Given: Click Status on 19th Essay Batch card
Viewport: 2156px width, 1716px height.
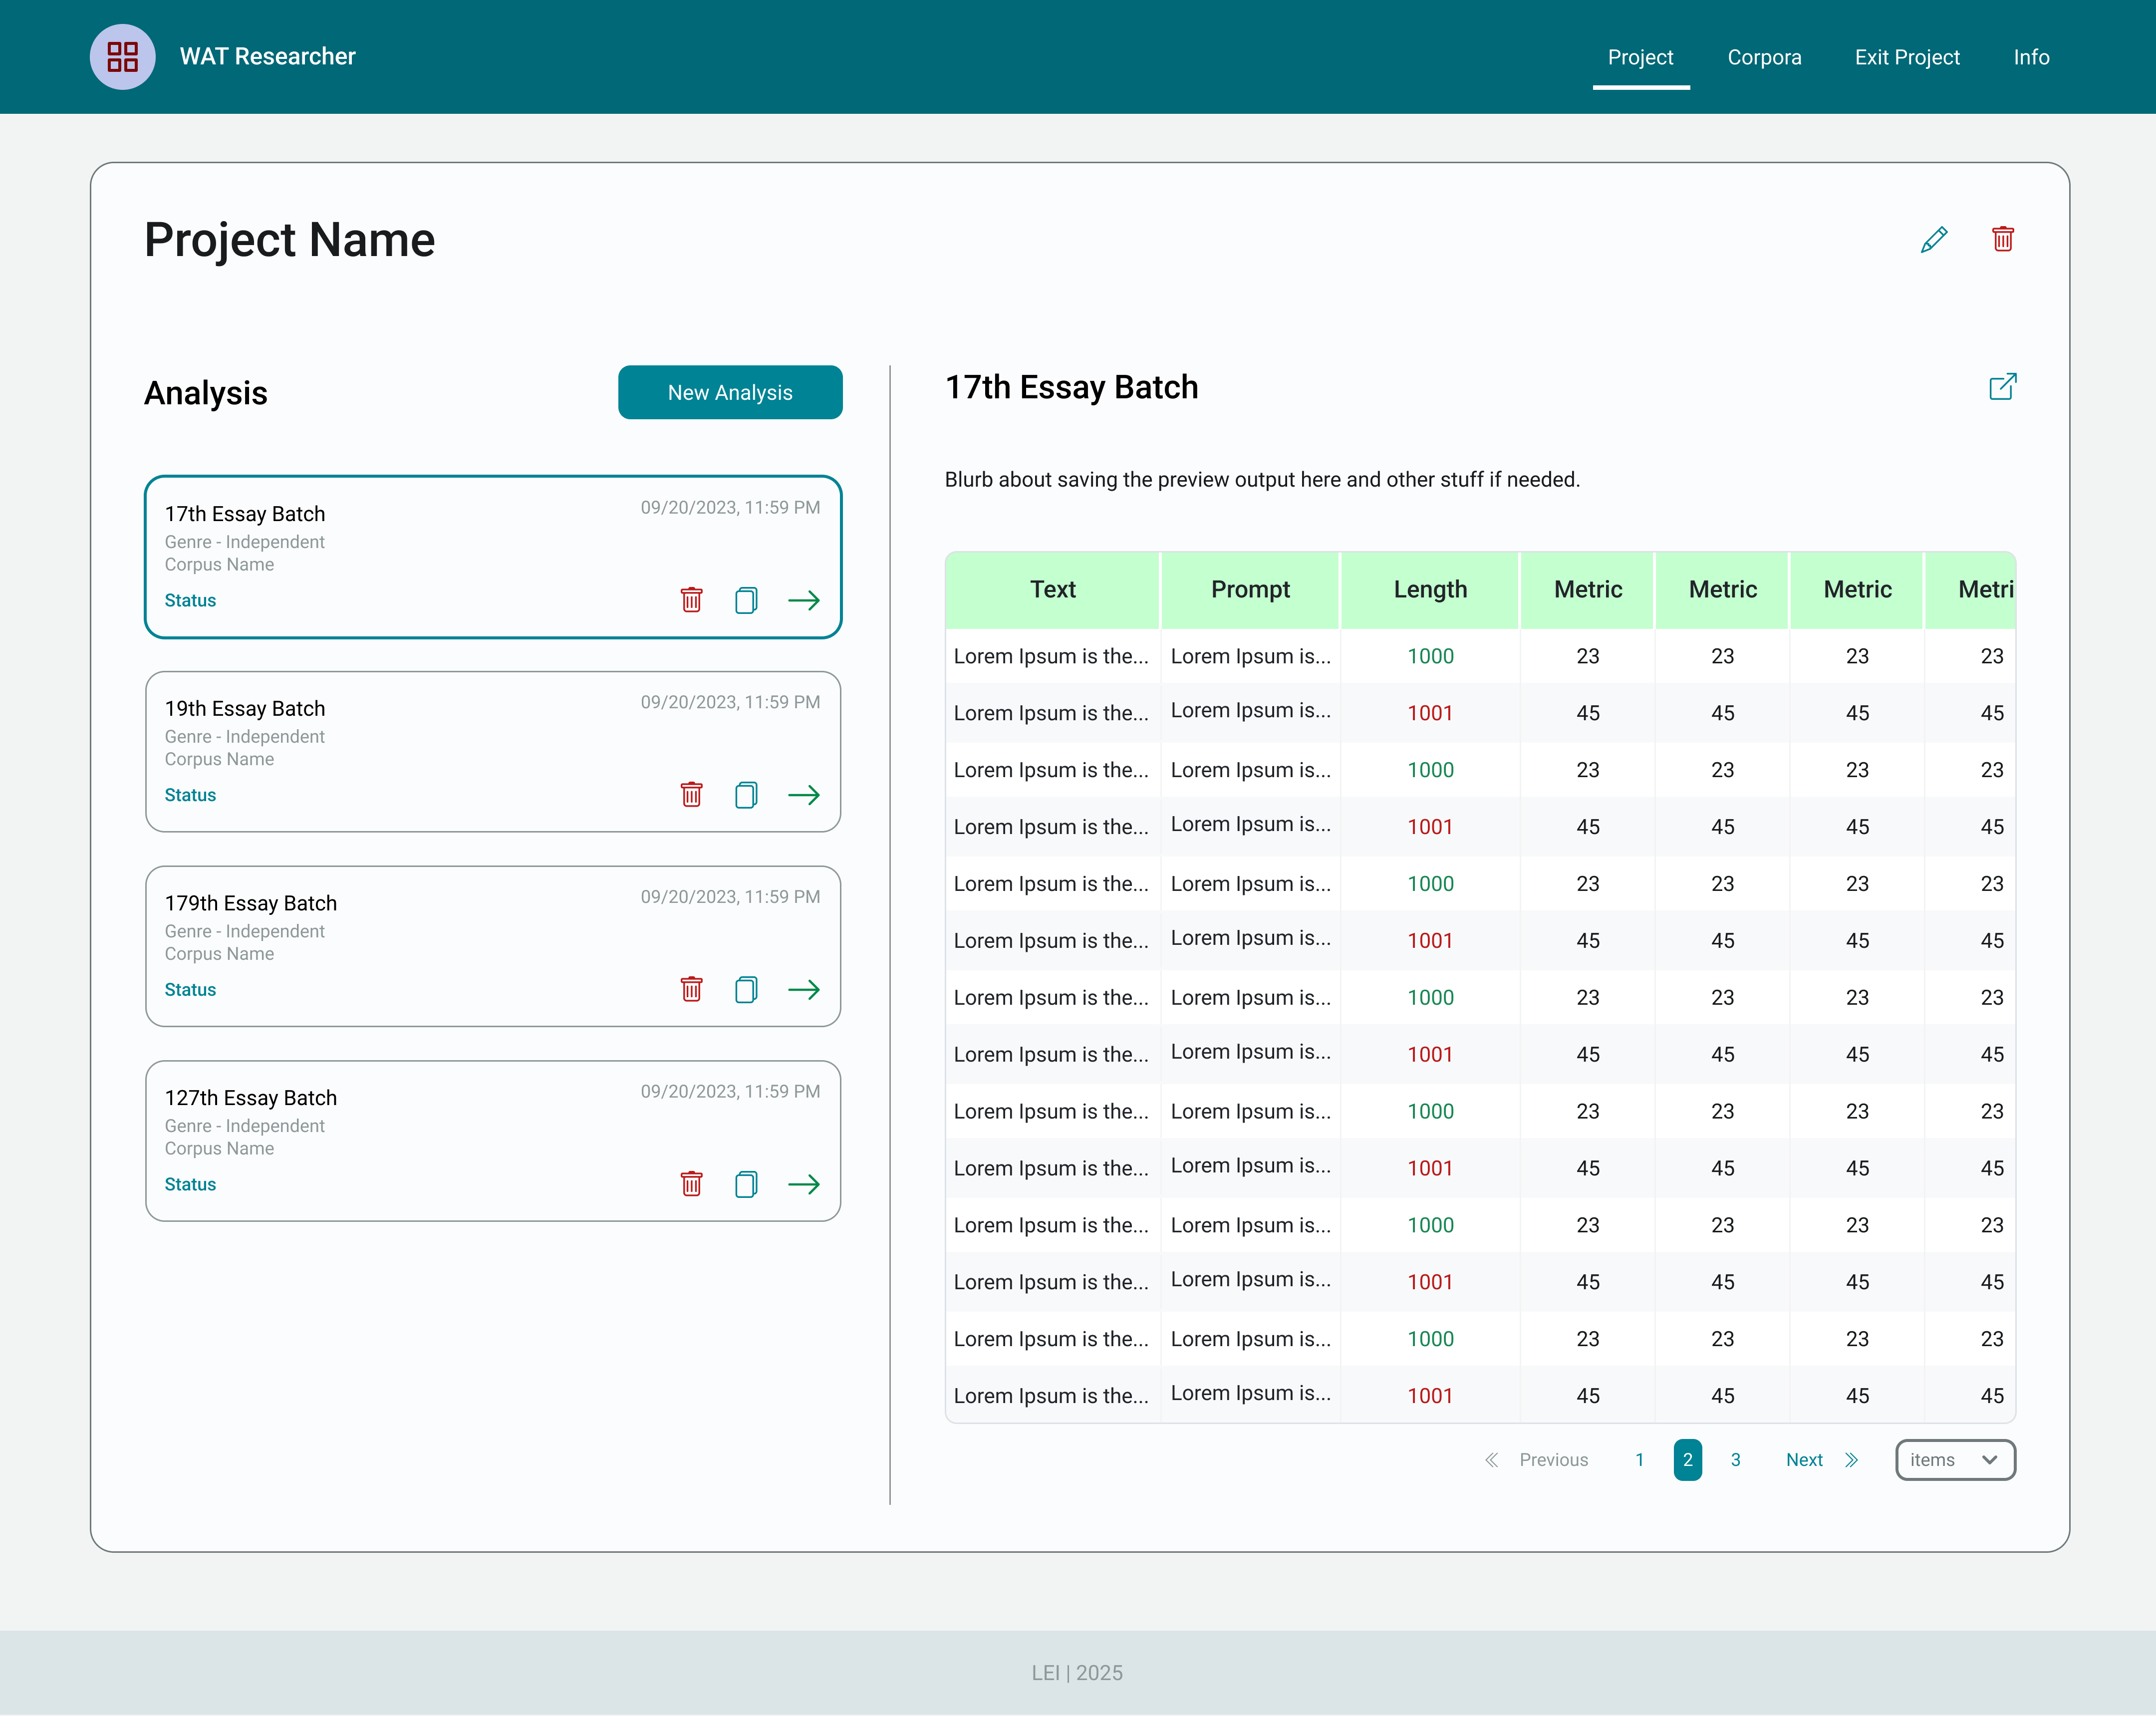Looking at the screenshot, I should [190, 795].
